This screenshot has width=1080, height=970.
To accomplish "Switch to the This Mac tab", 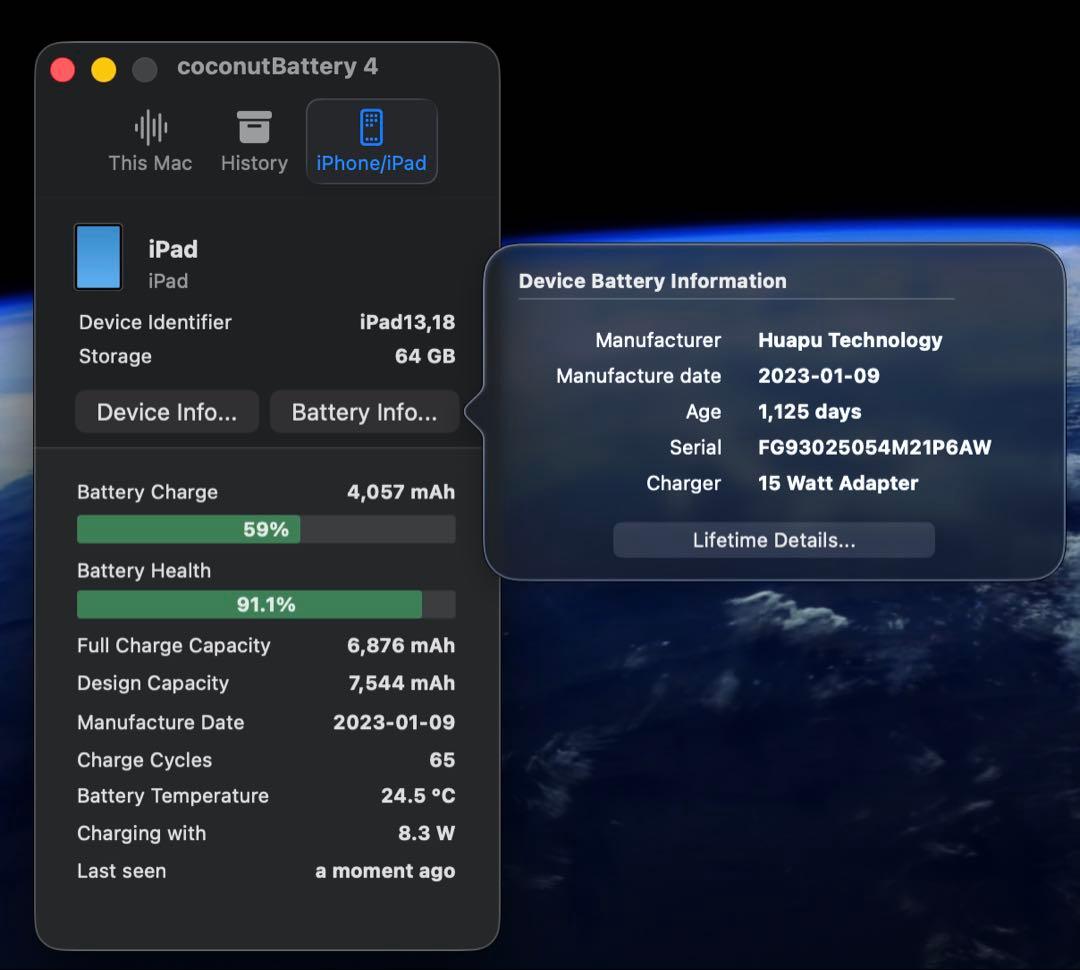I will (x=150, y=140).
